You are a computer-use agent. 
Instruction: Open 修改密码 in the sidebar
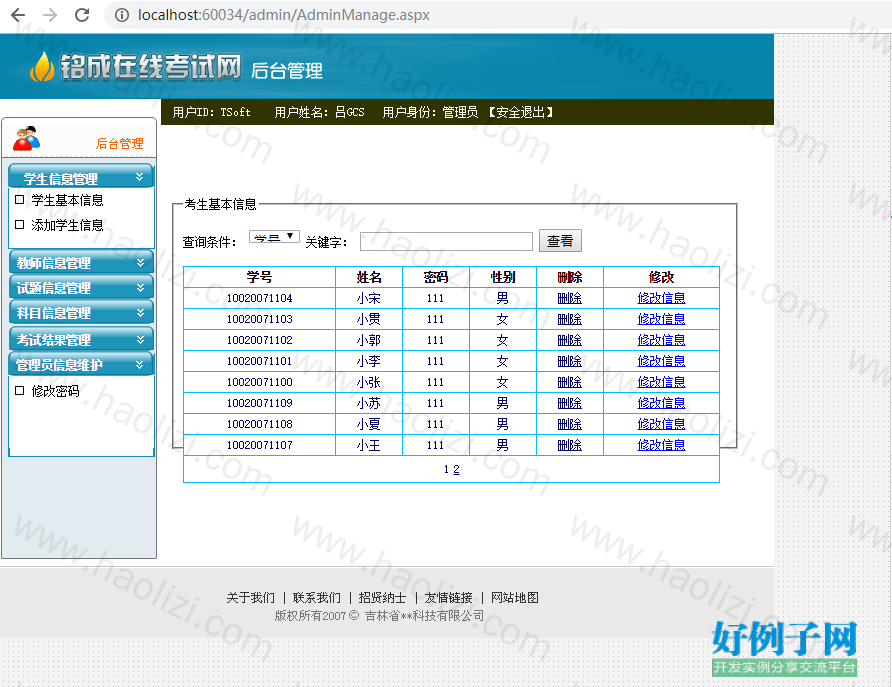(55, 391)
